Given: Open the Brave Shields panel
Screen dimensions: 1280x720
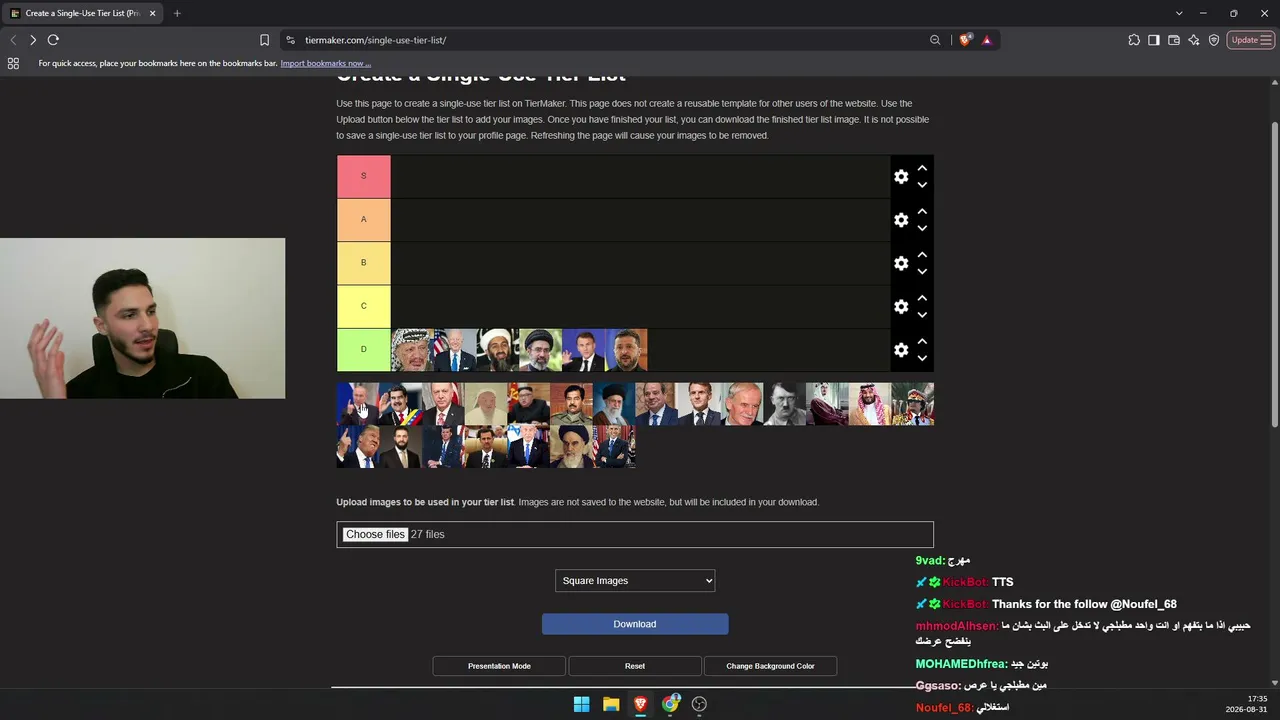Looking at the screenshot, I should pos(965,40).
